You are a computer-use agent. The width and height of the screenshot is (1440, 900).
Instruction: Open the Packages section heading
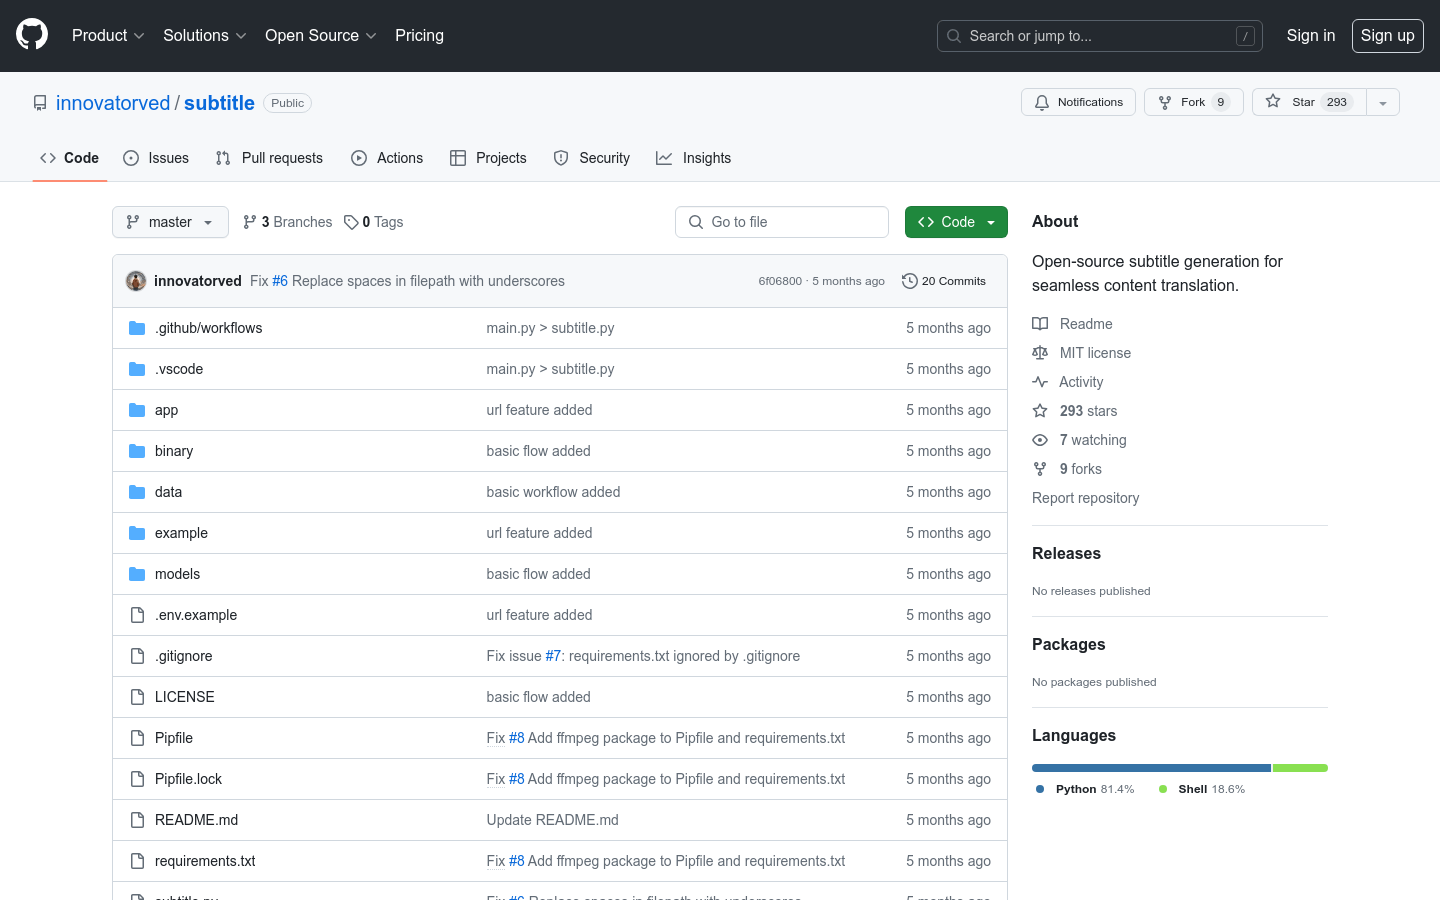coord(1068,644)
